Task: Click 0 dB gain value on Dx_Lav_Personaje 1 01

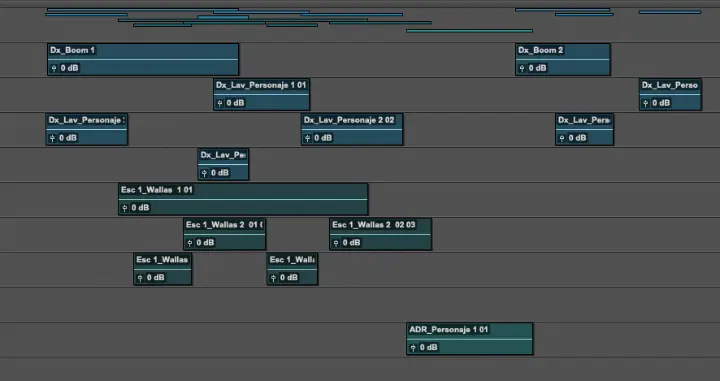Action: coord(235,103)
